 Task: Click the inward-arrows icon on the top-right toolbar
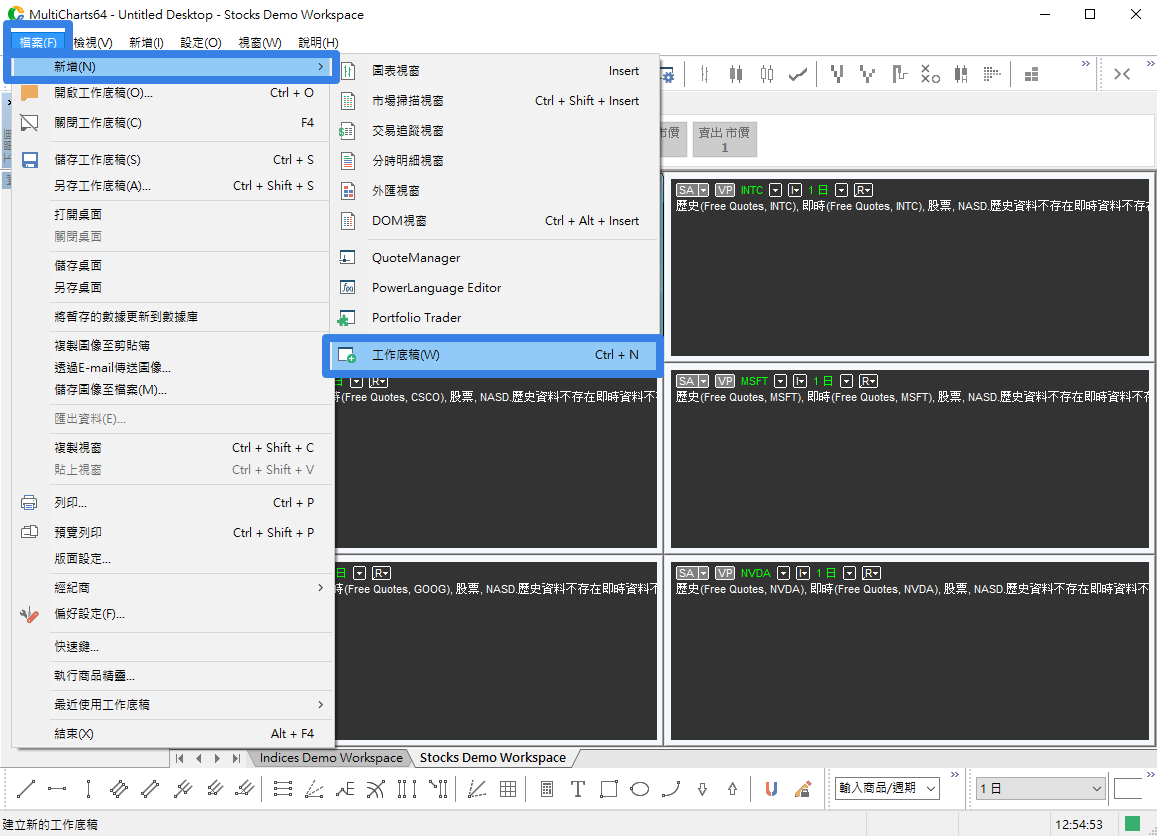tap(1122, 74)
